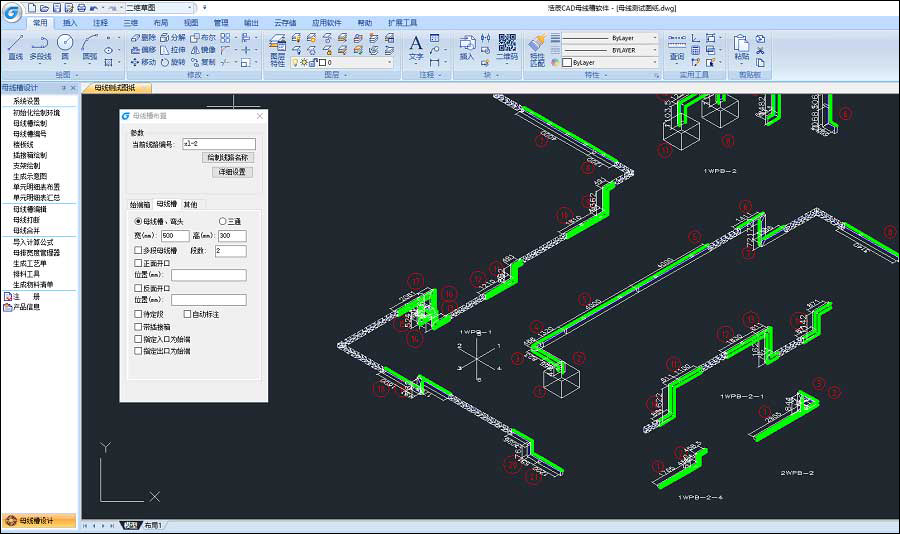The height and width of the screenshot is (534, 900).
Task: Open the 图层特性 (Layer Properties) manager
Action: tap(278, 48)
